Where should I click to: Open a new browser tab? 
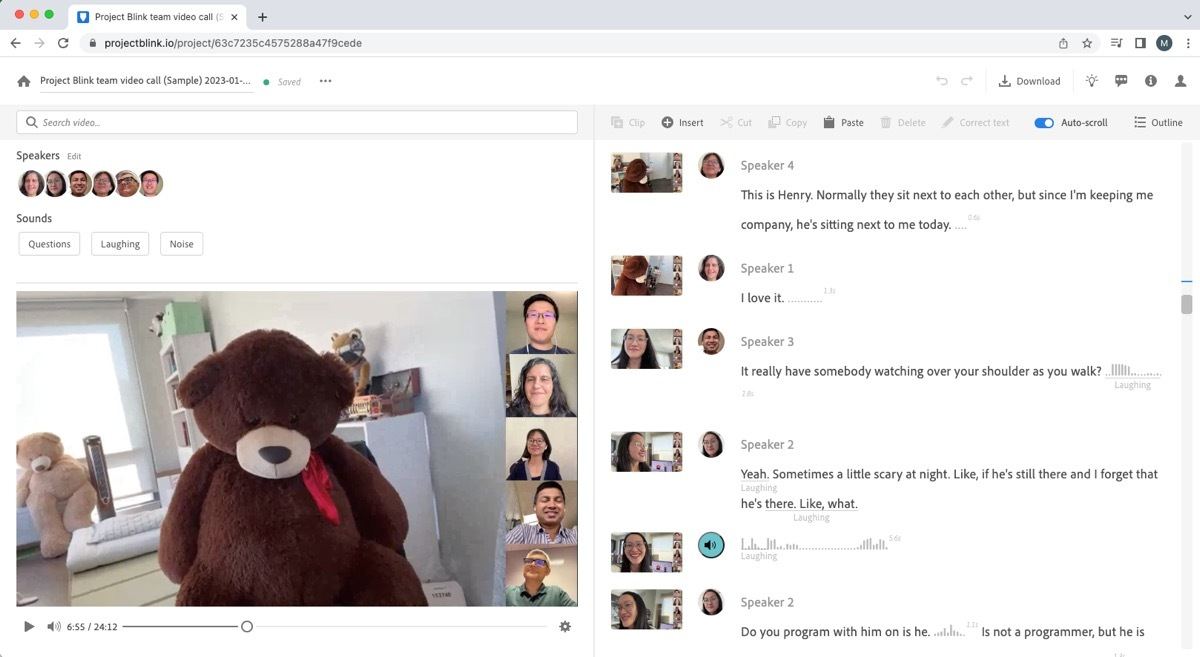pos(262,17)
